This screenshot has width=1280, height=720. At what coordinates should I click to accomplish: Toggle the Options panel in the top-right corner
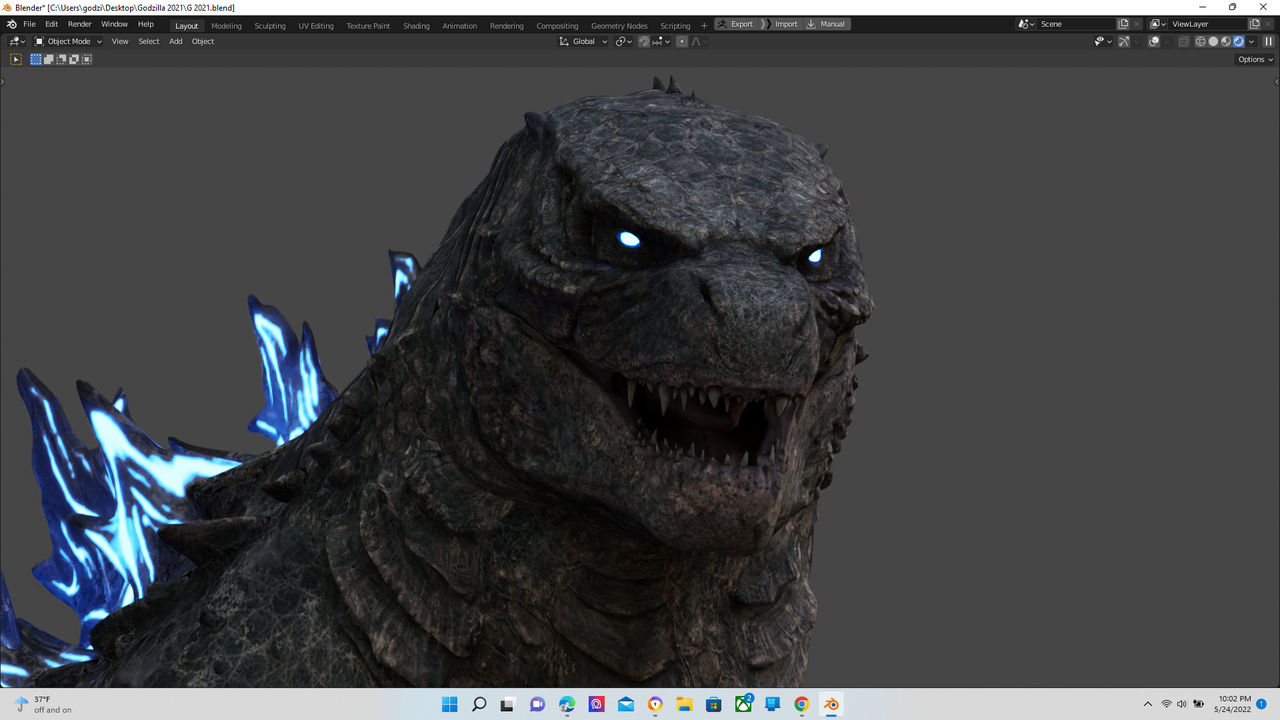click(x=1251, y=59)
